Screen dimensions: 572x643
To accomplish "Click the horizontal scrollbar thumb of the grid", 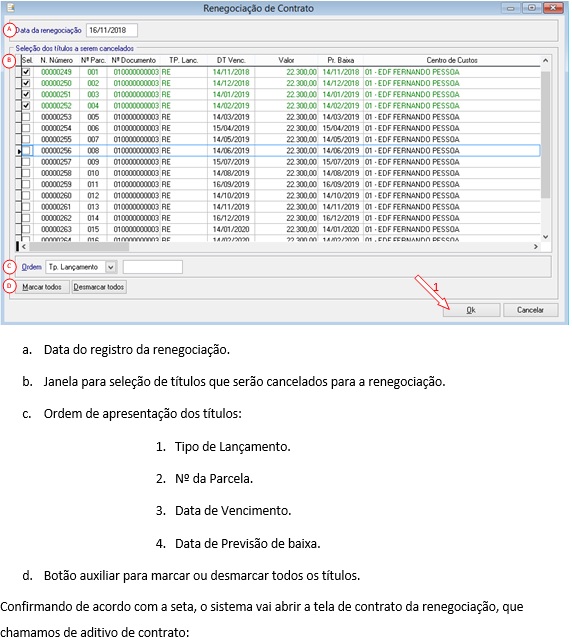I will 79,246.
